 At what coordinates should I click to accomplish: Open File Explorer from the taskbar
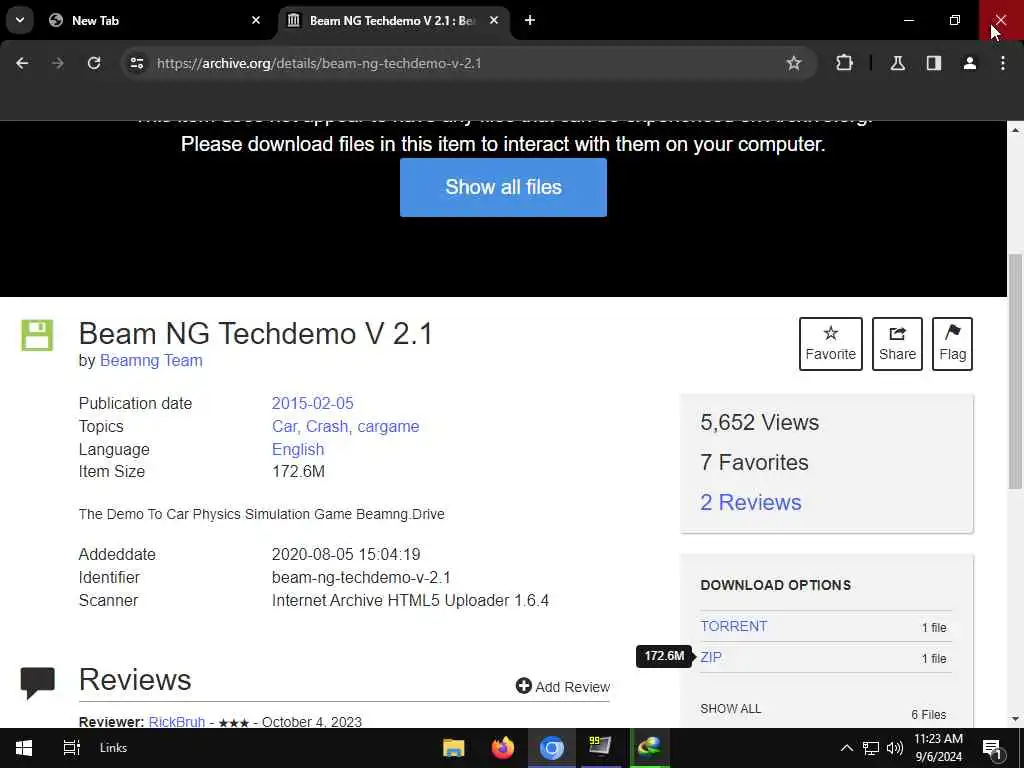(453, 748)
